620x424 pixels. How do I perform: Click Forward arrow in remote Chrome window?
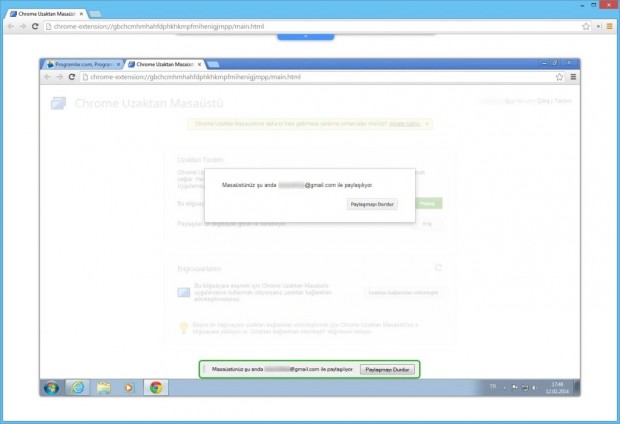point(60,77)
